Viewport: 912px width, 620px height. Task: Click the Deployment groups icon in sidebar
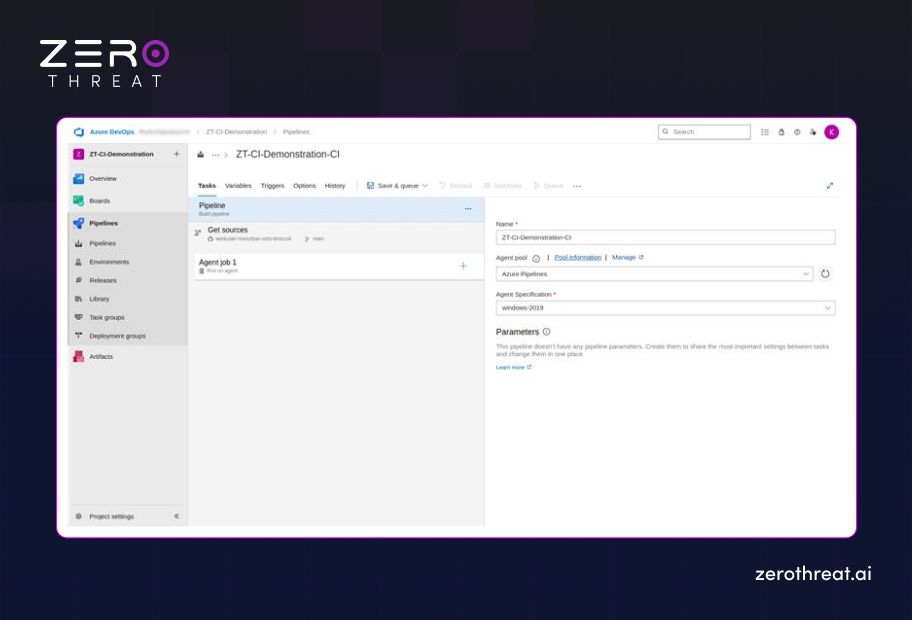point(79,336)
